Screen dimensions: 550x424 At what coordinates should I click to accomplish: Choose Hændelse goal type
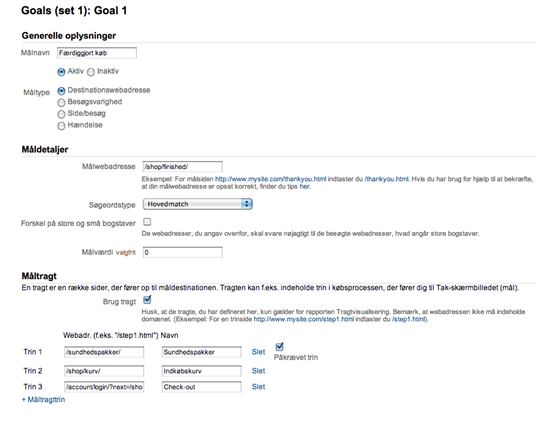pyautogui.click(x=61, y=126)
